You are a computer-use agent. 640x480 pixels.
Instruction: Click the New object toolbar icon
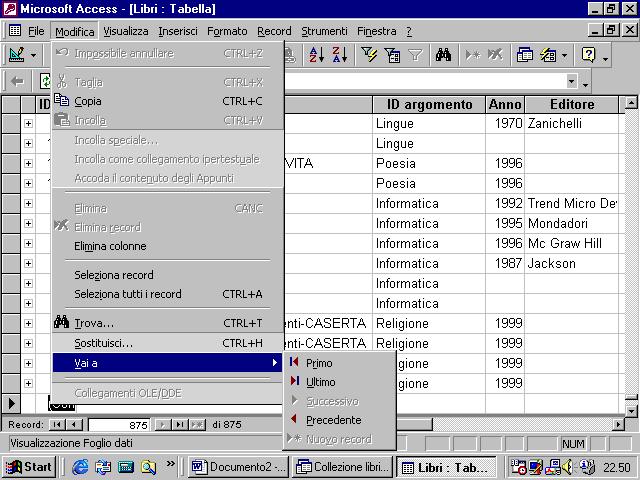click(548, 55)
